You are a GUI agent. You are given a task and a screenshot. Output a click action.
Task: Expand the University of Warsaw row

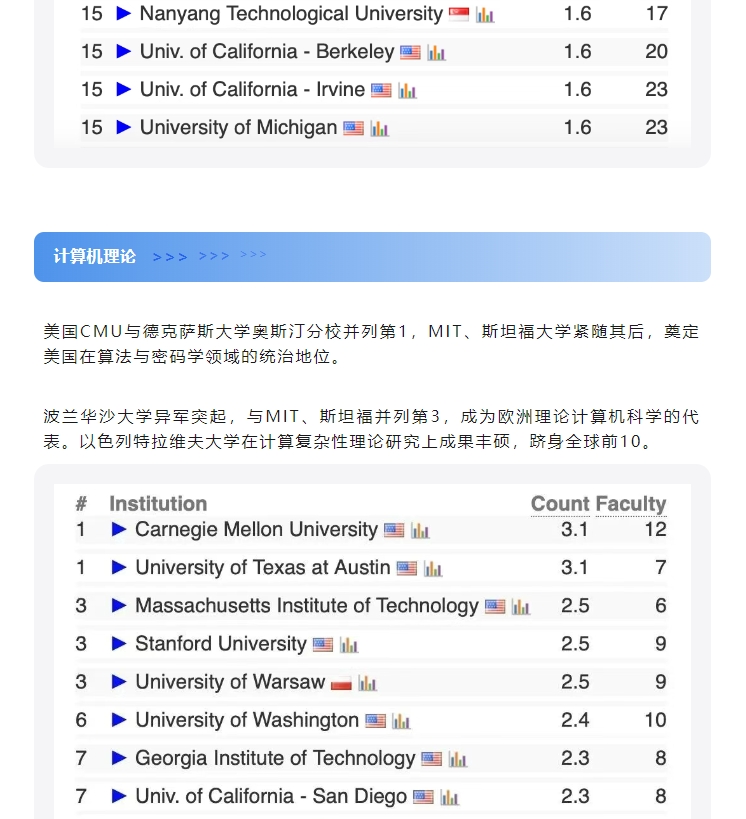point(119,682)
